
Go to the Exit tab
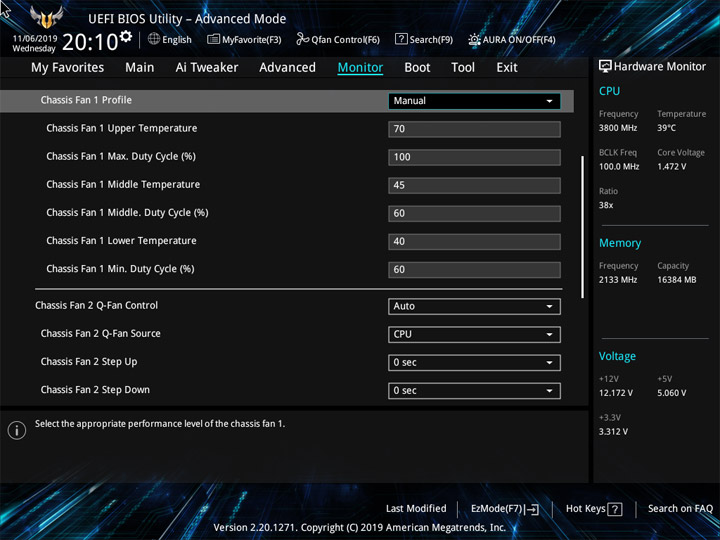(507, 68)
